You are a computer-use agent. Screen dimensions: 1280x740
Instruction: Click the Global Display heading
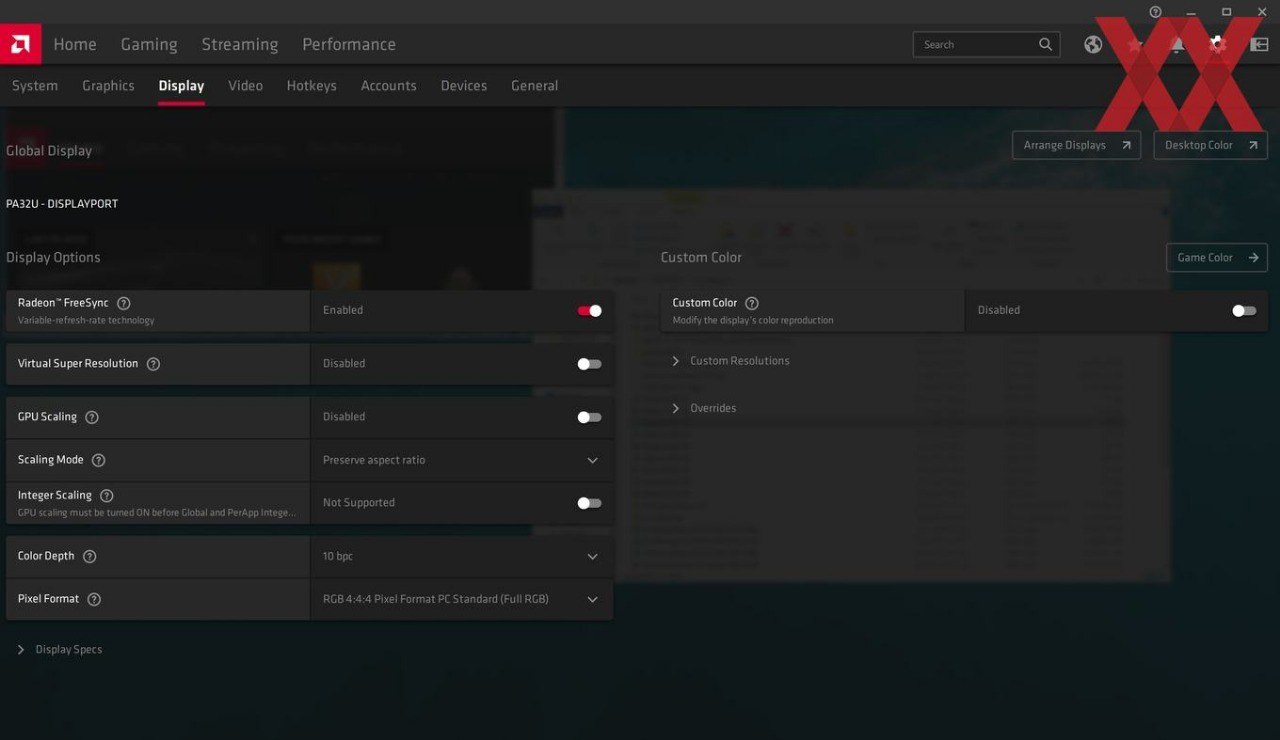point(49,151)
